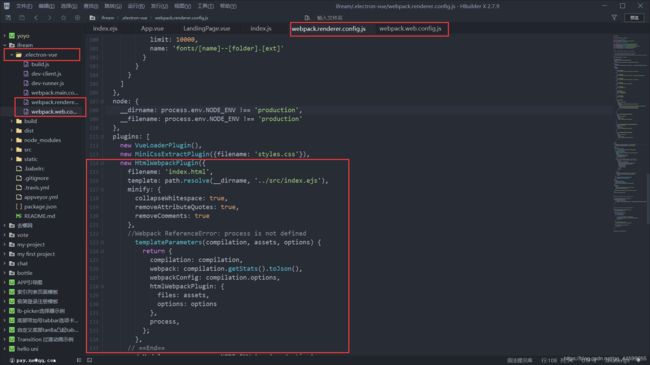Collapse the .electron-vue folder arrow
The image size is (650, 365).
[x=12, y=55]
